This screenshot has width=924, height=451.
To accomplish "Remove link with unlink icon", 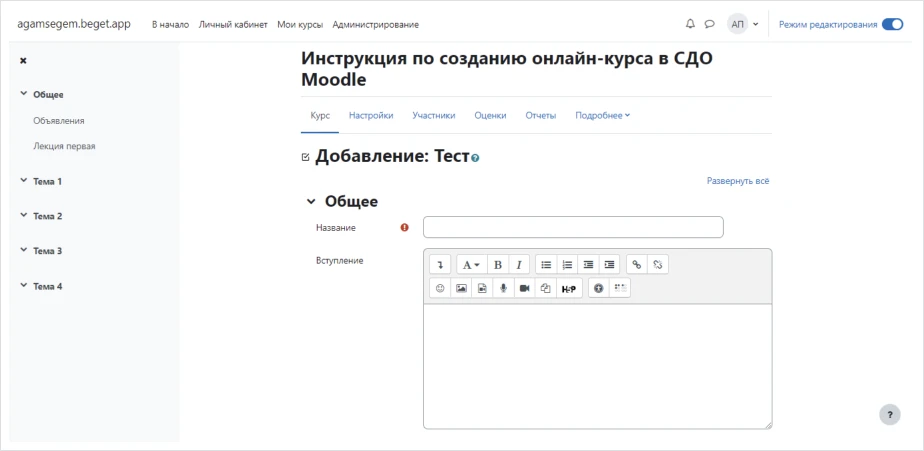I will [658, 265].
